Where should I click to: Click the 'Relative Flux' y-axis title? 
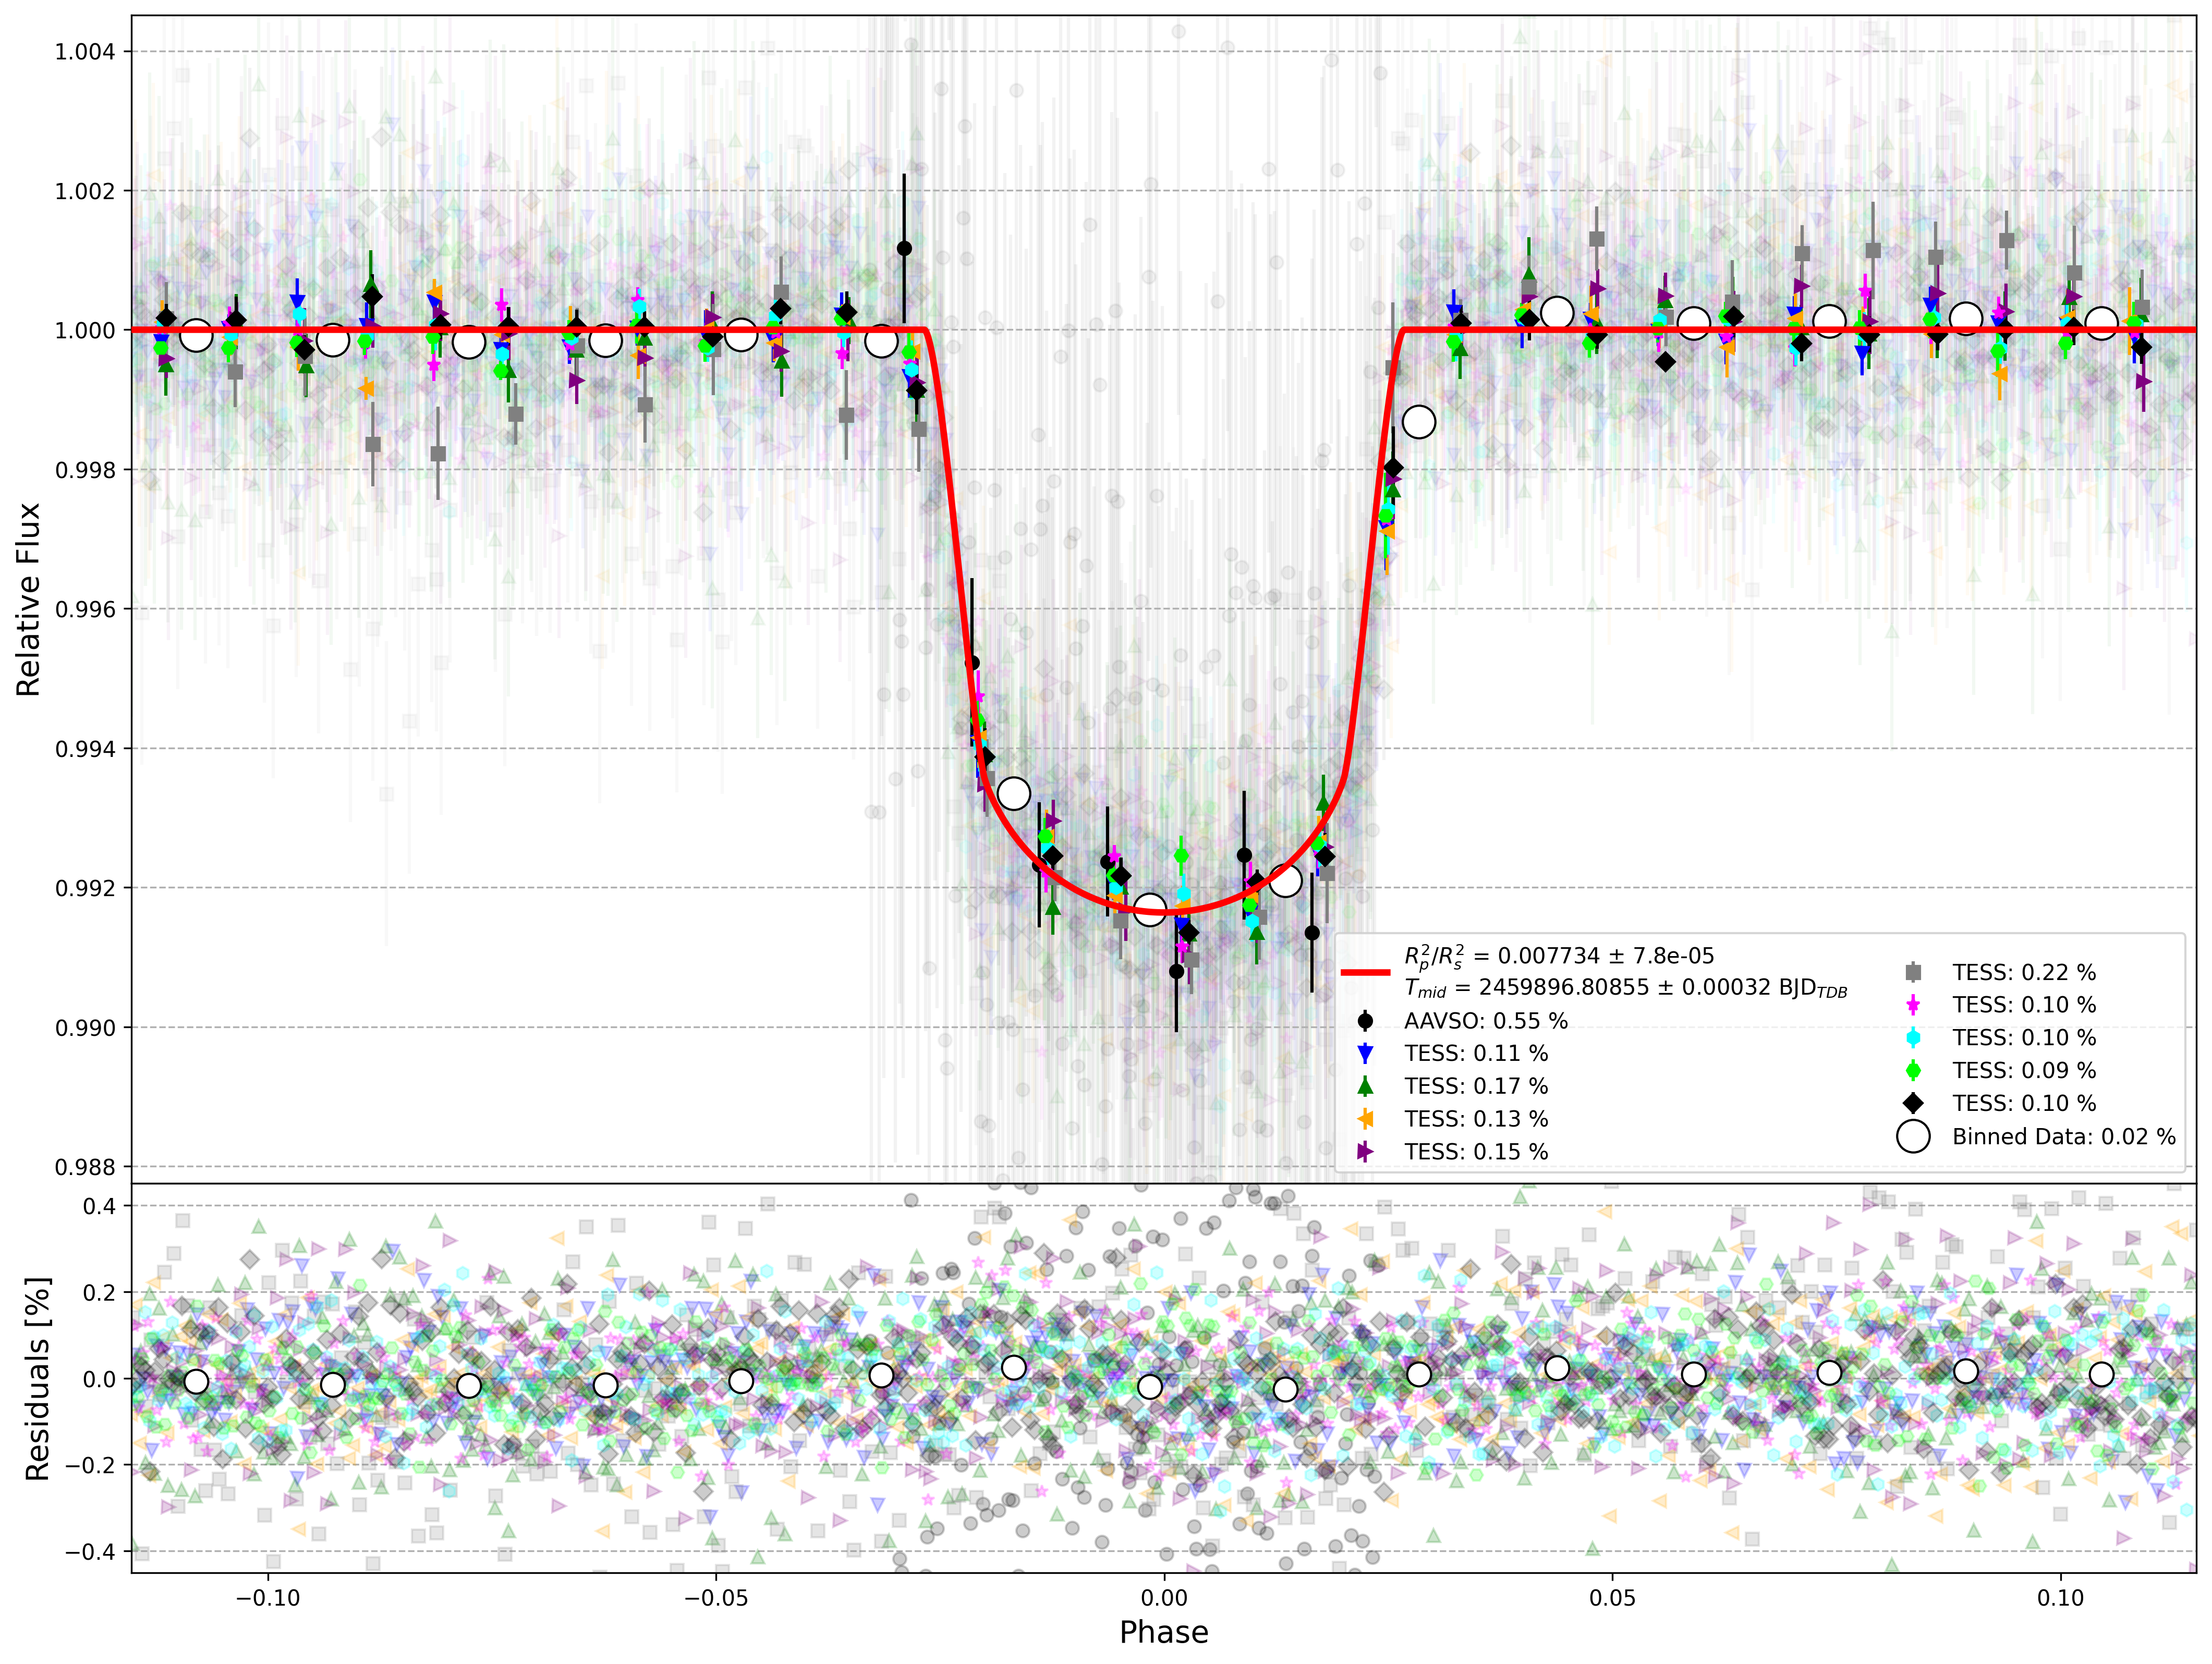click(29, 599)
